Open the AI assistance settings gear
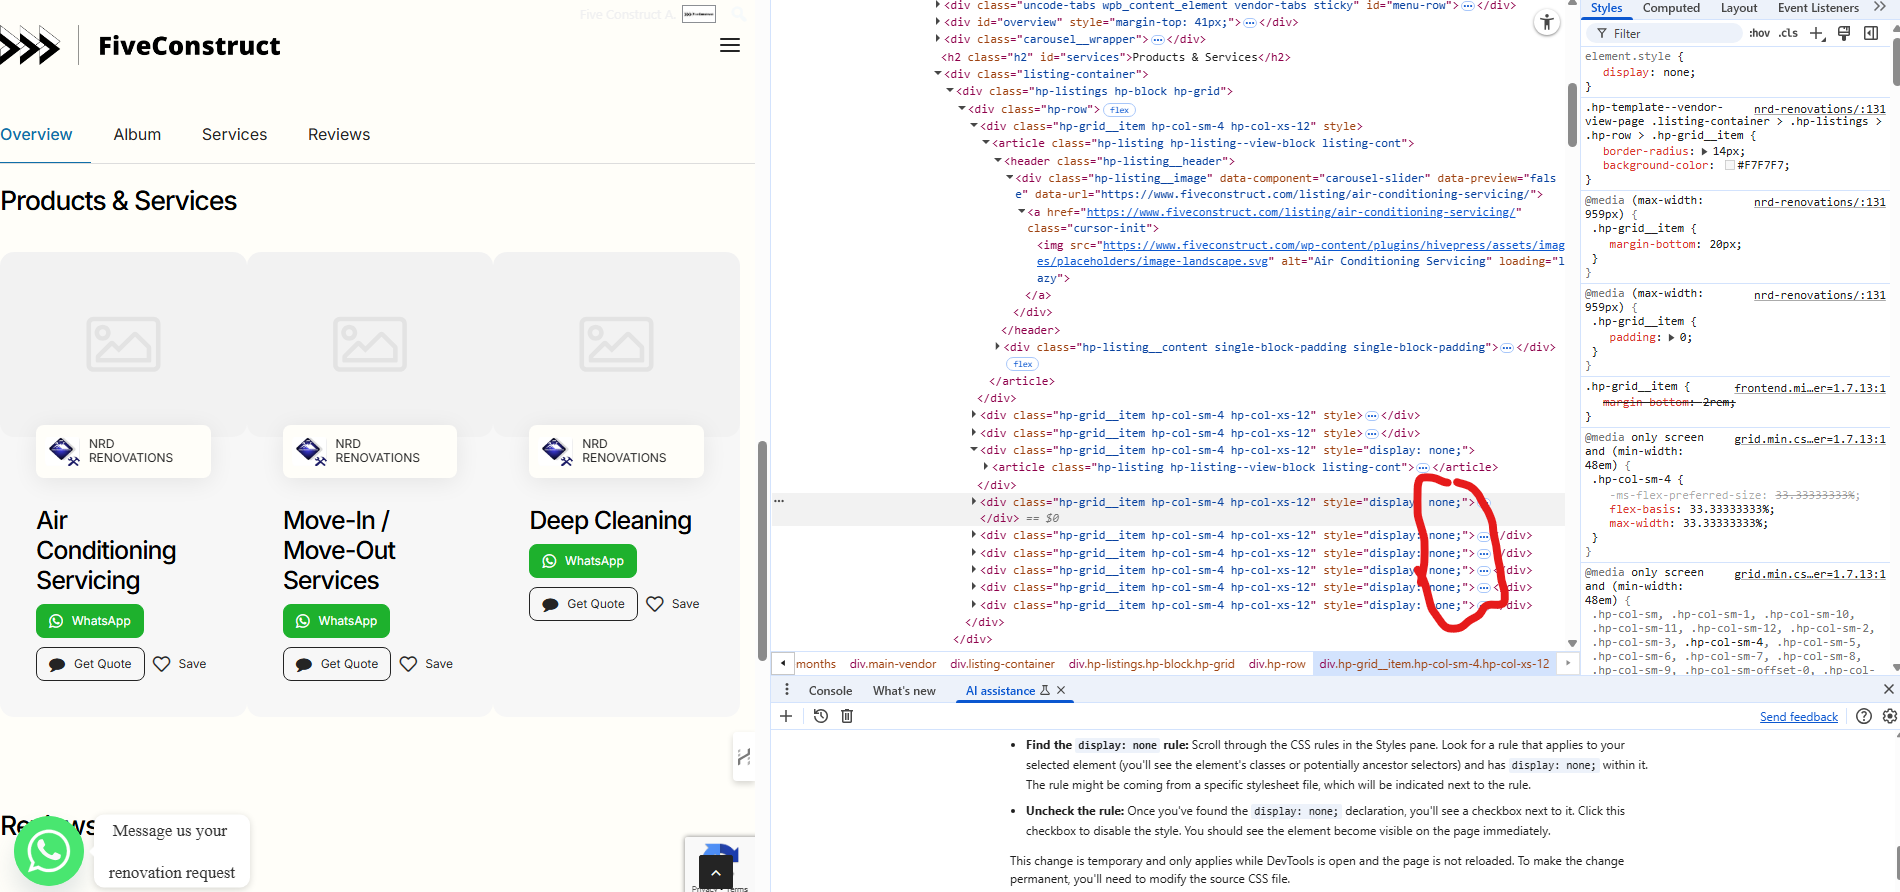Screen dimensions: 1900x892 click(x=1889, y=716)
